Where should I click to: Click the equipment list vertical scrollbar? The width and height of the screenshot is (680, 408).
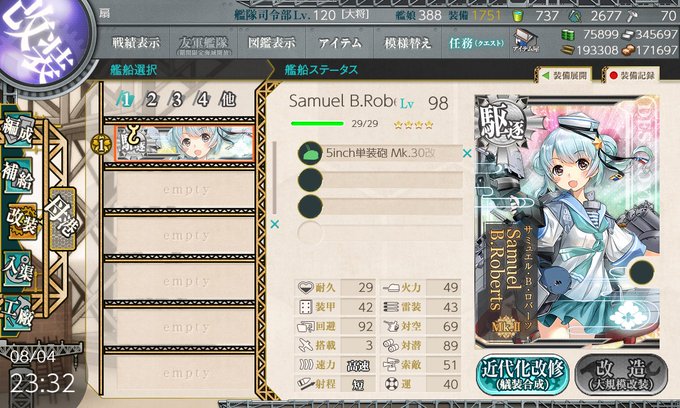point(274,178)
